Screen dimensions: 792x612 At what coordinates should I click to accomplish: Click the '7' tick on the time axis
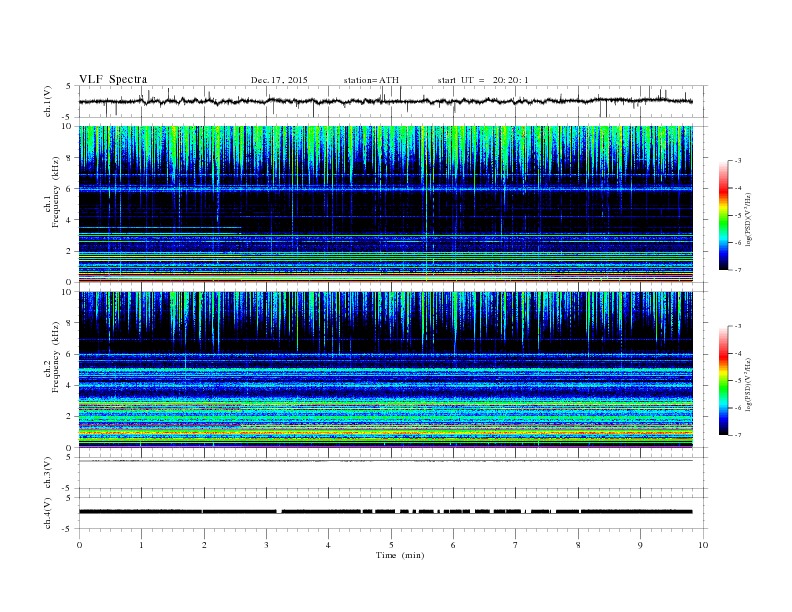coord(516,545)
